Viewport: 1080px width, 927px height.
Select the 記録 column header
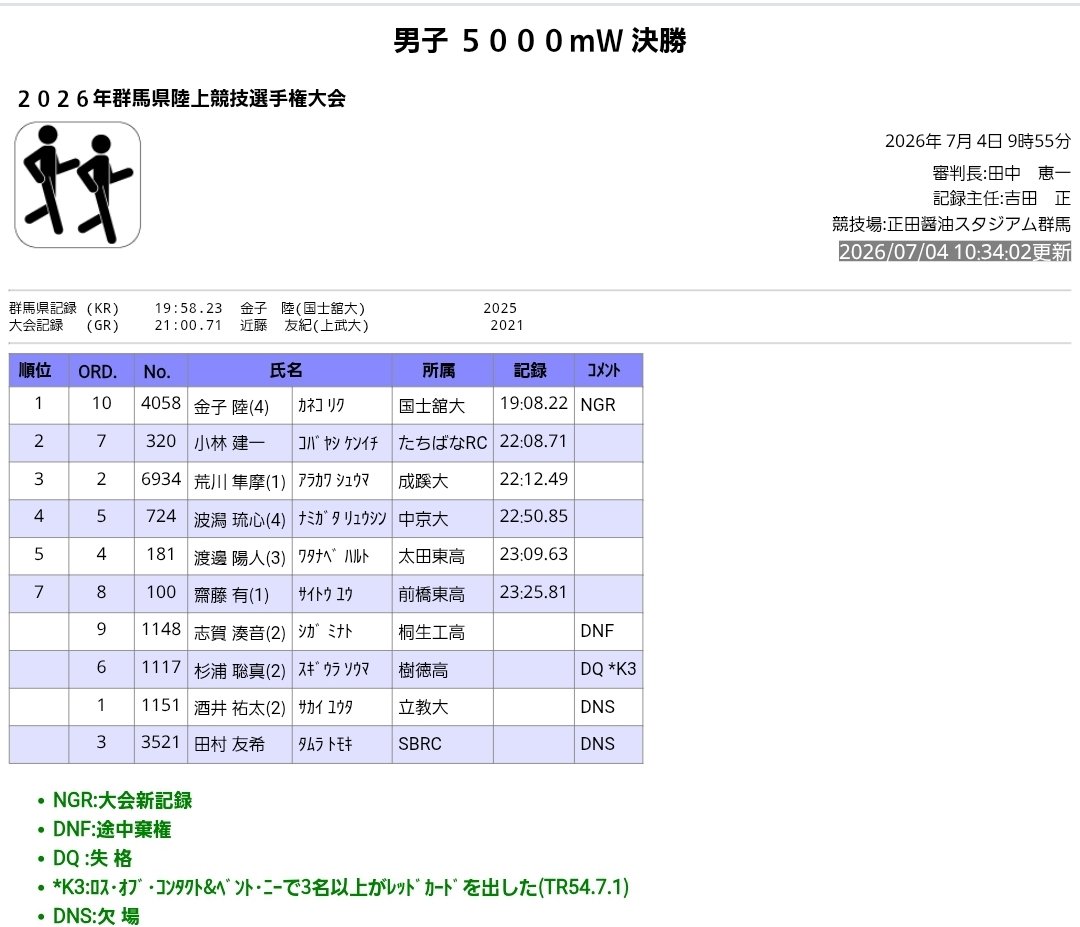533,371
